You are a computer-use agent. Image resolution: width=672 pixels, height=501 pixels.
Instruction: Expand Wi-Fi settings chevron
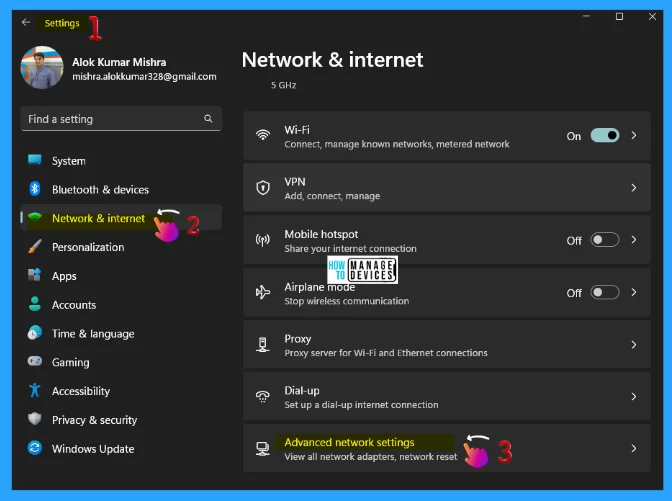(634, 135)
